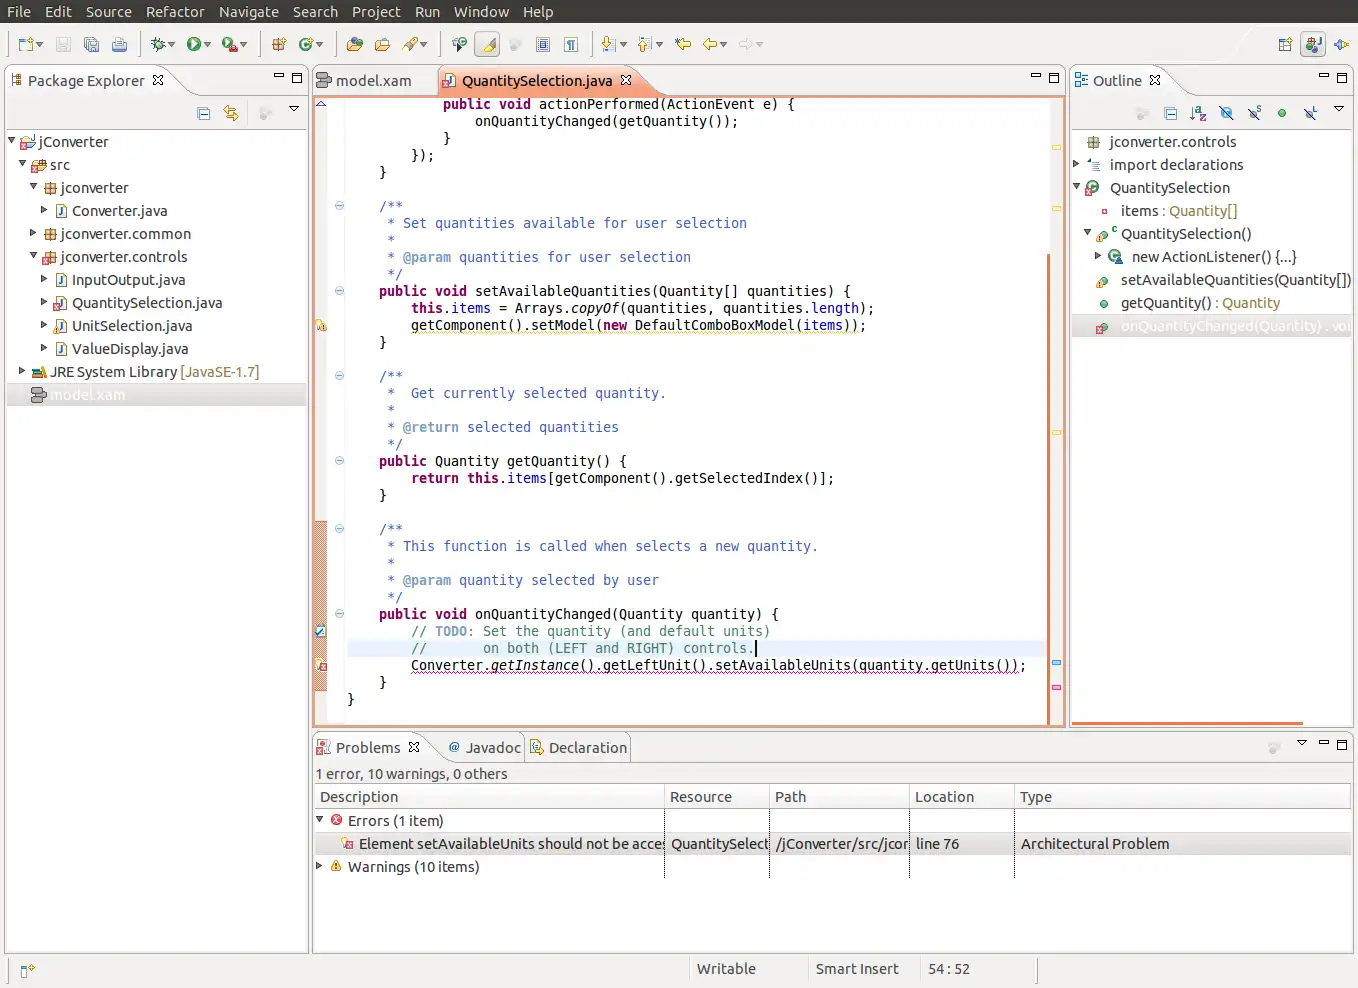Toggle Show Whitespace Characters pilcrow icon
The width and height of the screenshot is (1358, 988).
571,44
